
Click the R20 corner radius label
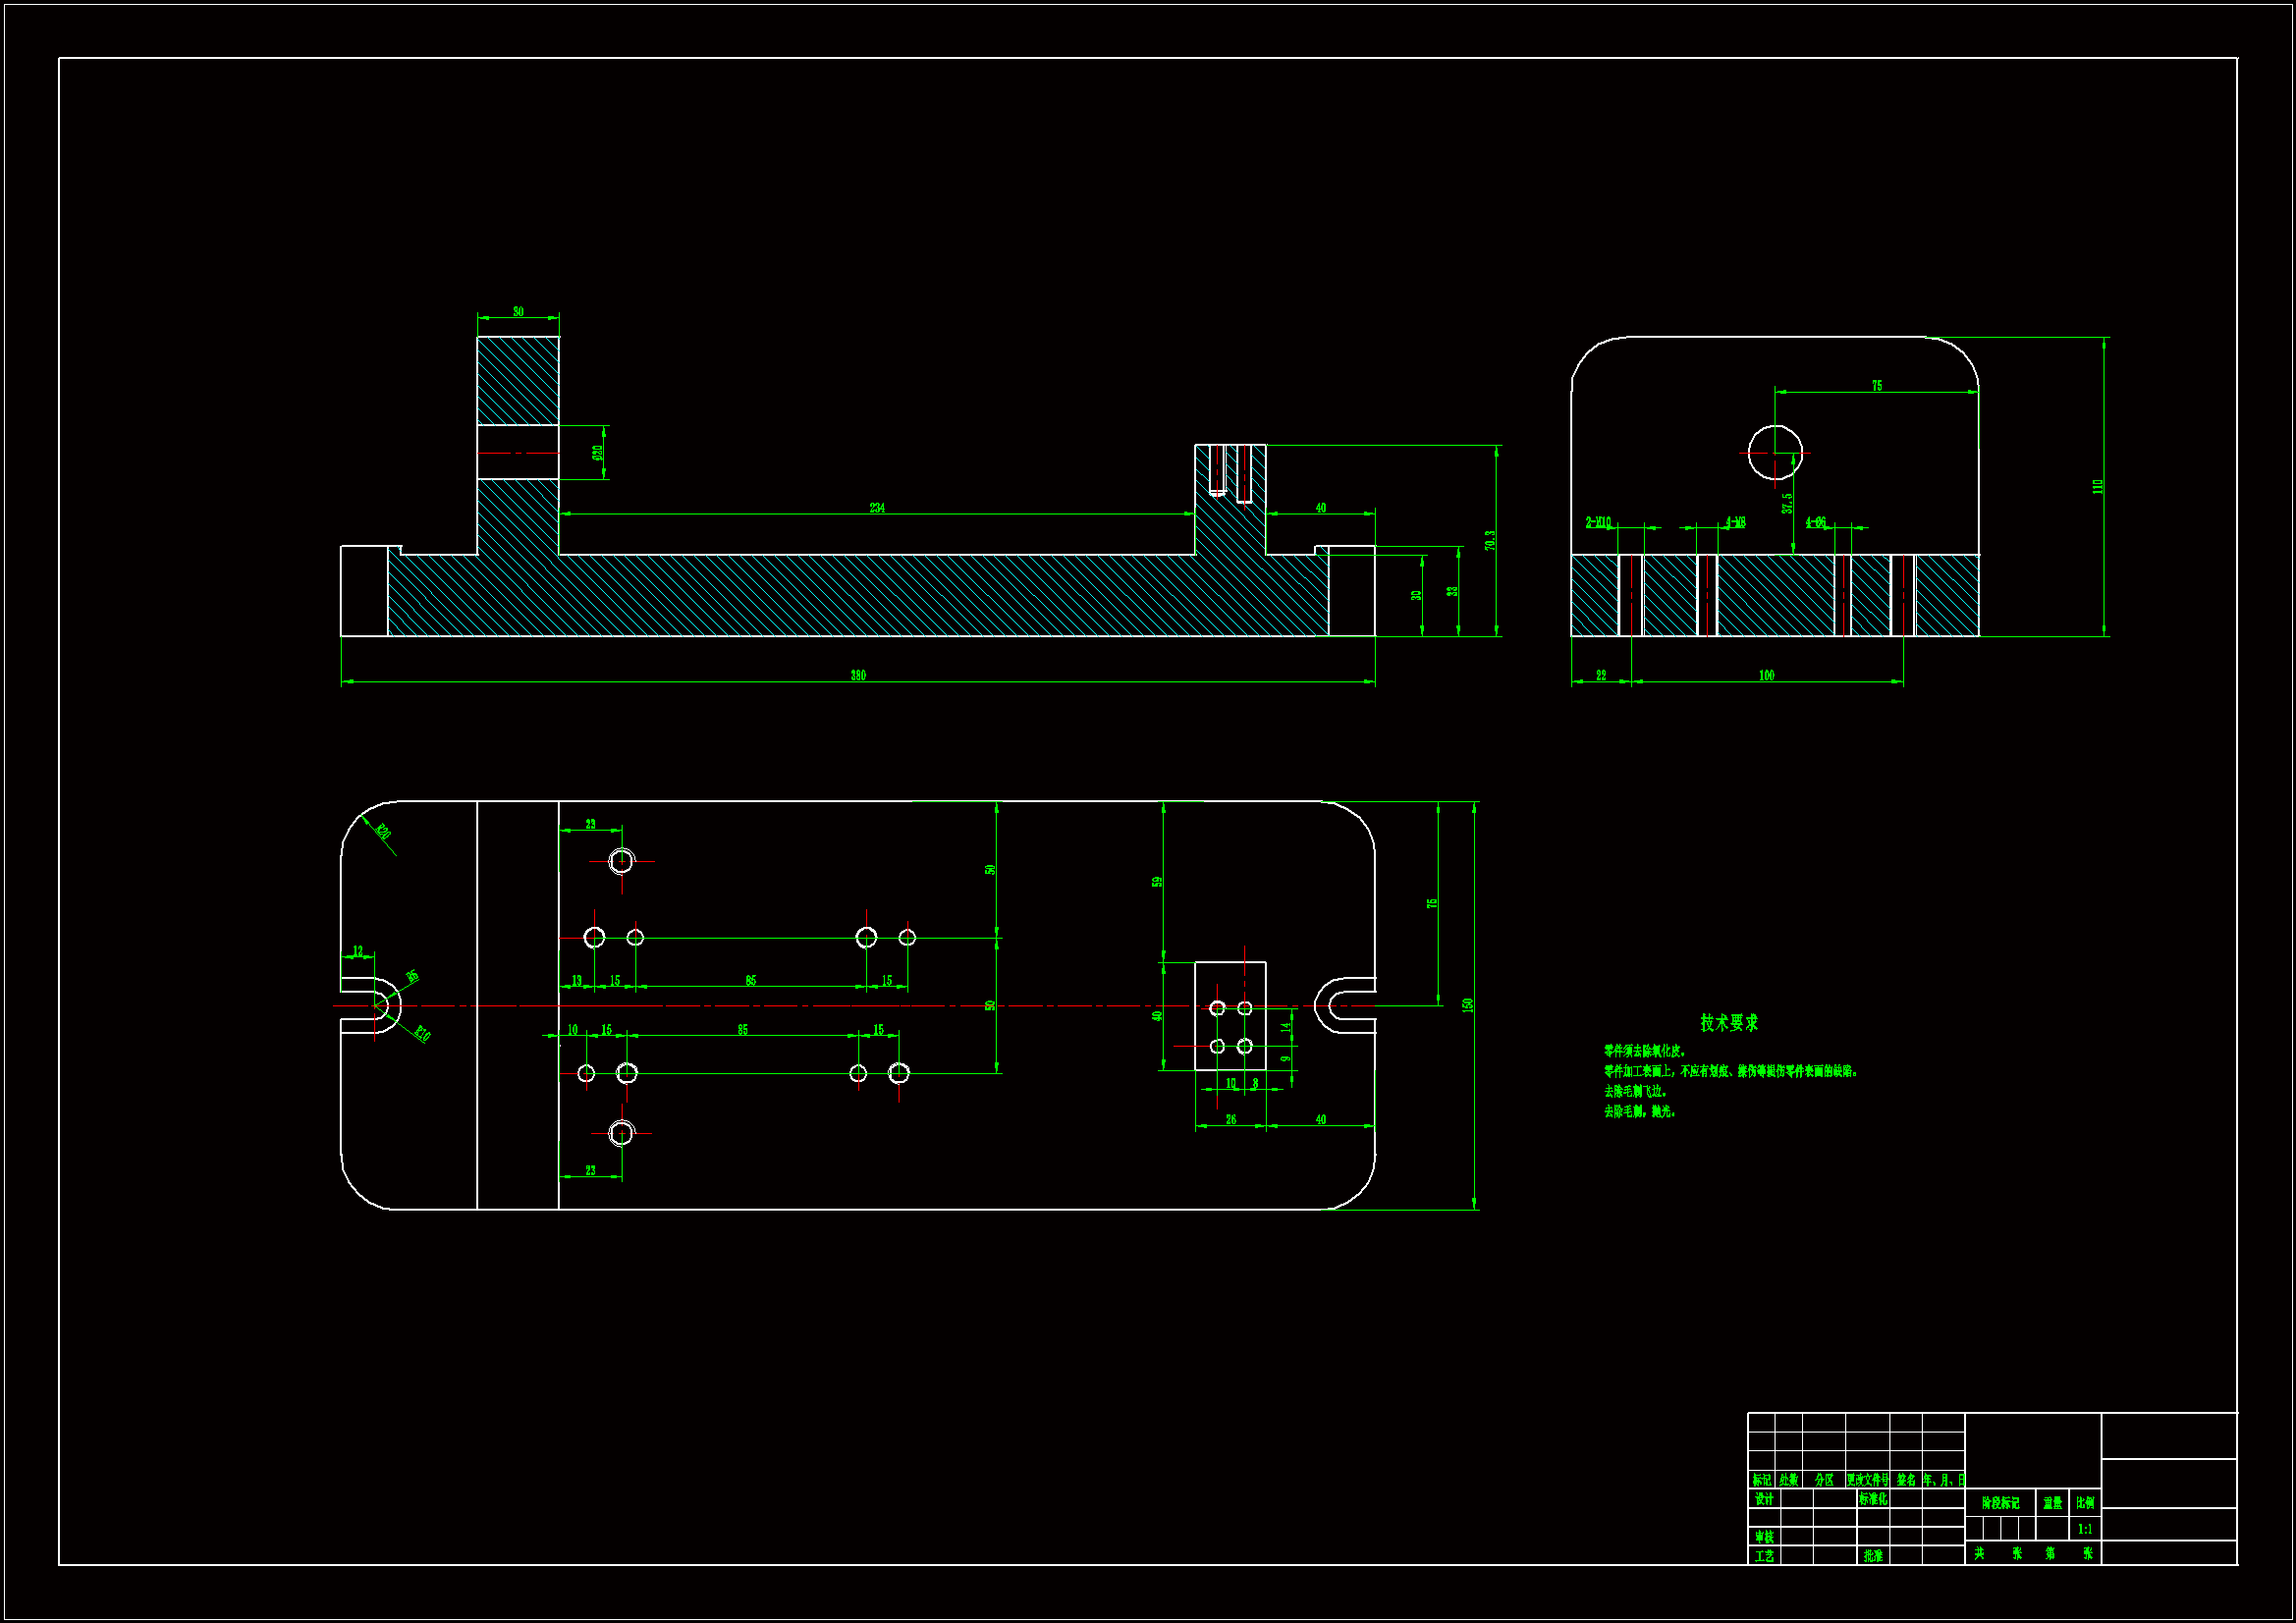click(x=383, y=831)
